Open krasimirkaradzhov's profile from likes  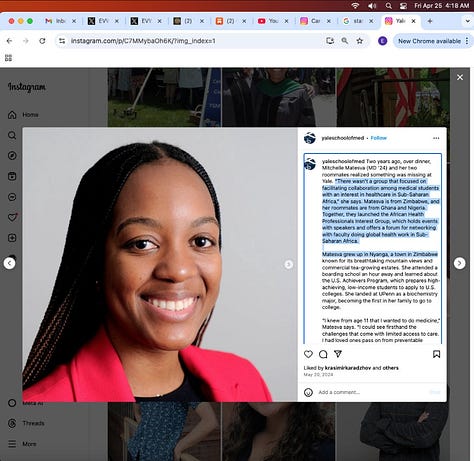pyautogui.click(x=348, y=368)
